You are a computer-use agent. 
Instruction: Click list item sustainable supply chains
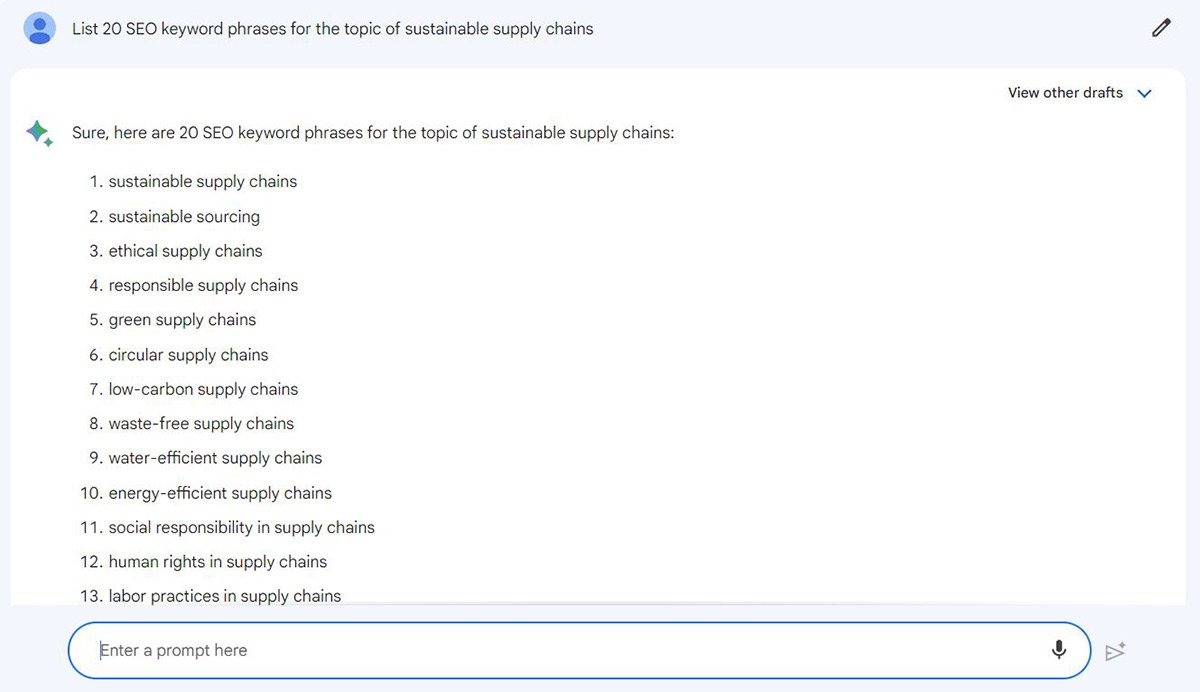coord(203,181)
